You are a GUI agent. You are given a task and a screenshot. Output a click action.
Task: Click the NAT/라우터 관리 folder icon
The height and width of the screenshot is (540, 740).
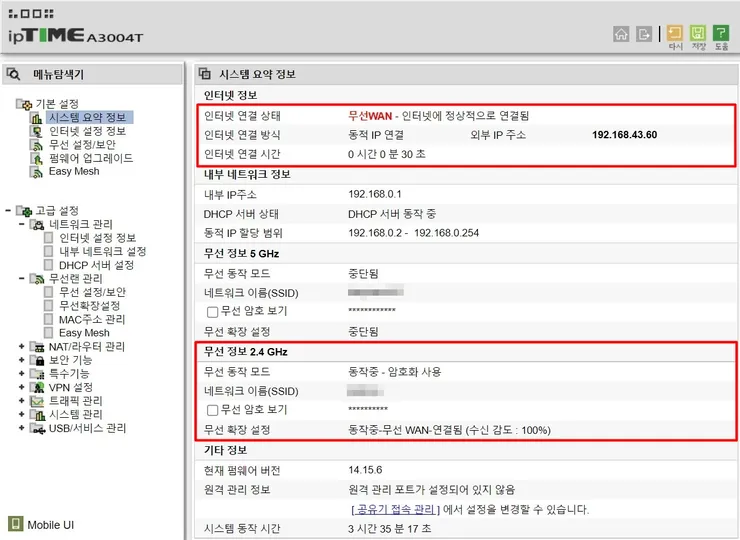pyautogui.click(x=37, y=347)
